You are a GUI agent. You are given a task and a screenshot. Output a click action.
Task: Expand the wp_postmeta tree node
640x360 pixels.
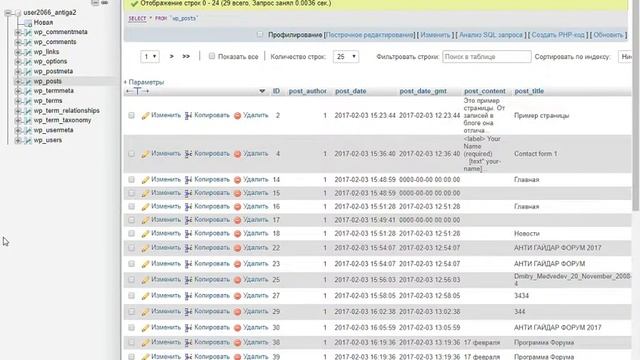tap(18, 72)
